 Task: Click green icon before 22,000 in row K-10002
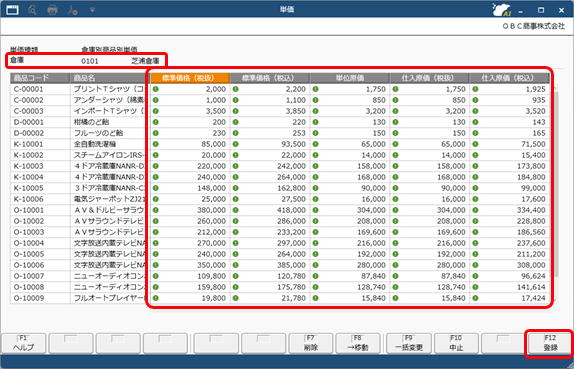click(x=235, y=155)
